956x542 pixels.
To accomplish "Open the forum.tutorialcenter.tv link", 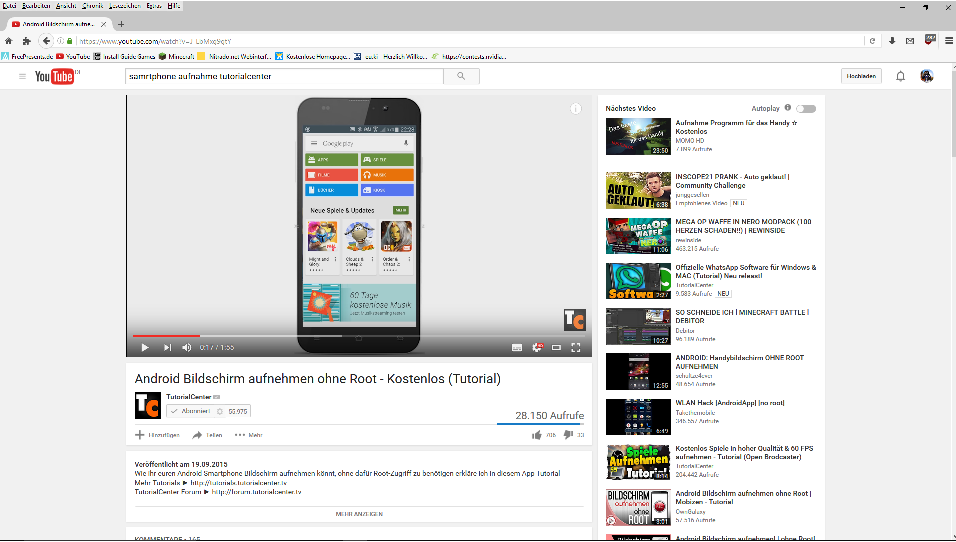I will click(x=256, y=492).
